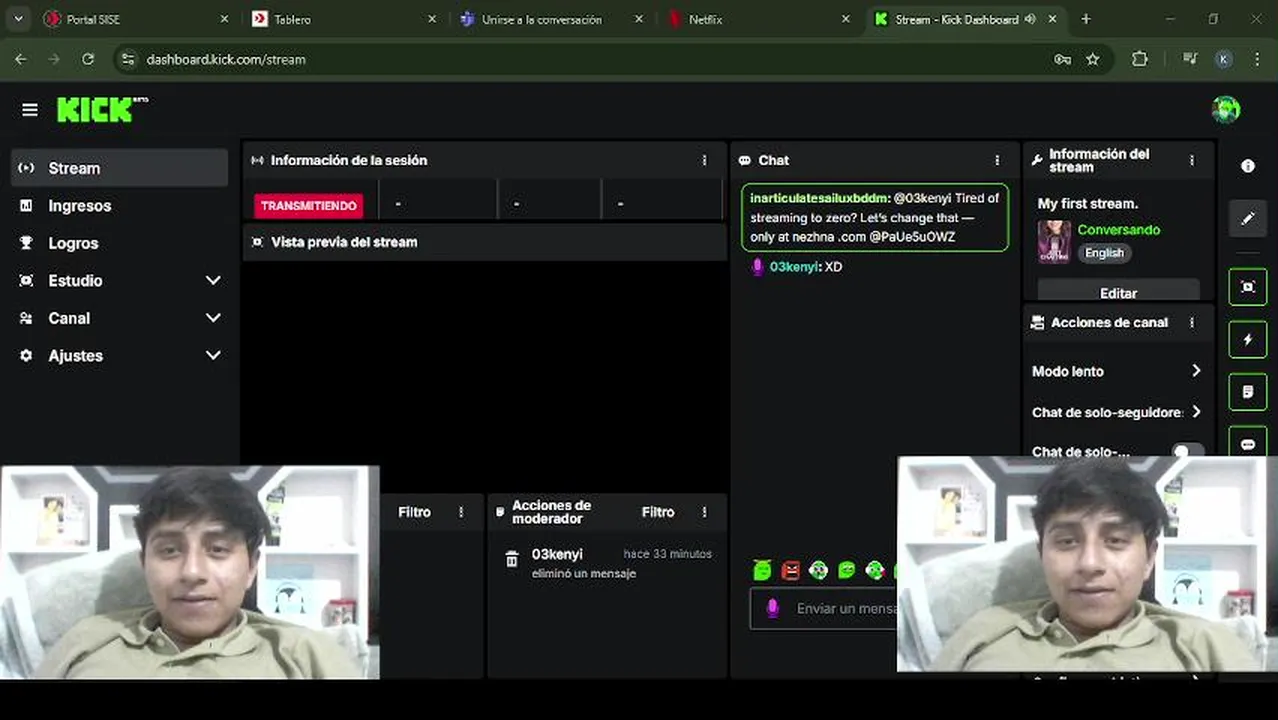Reload the dashboard page
The width and height of the screenshot is (1278, 720).
click(x=88, y=59)
